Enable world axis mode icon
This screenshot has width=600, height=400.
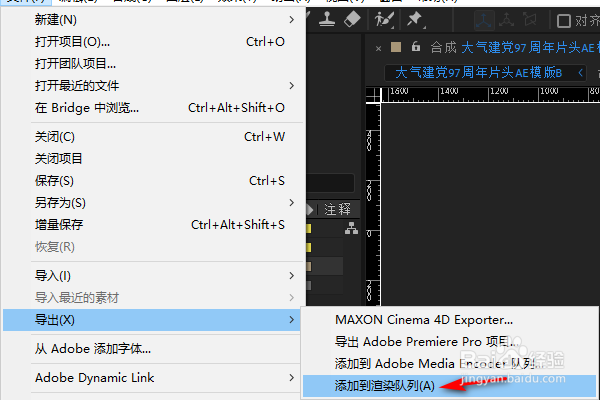pos(507,20)
